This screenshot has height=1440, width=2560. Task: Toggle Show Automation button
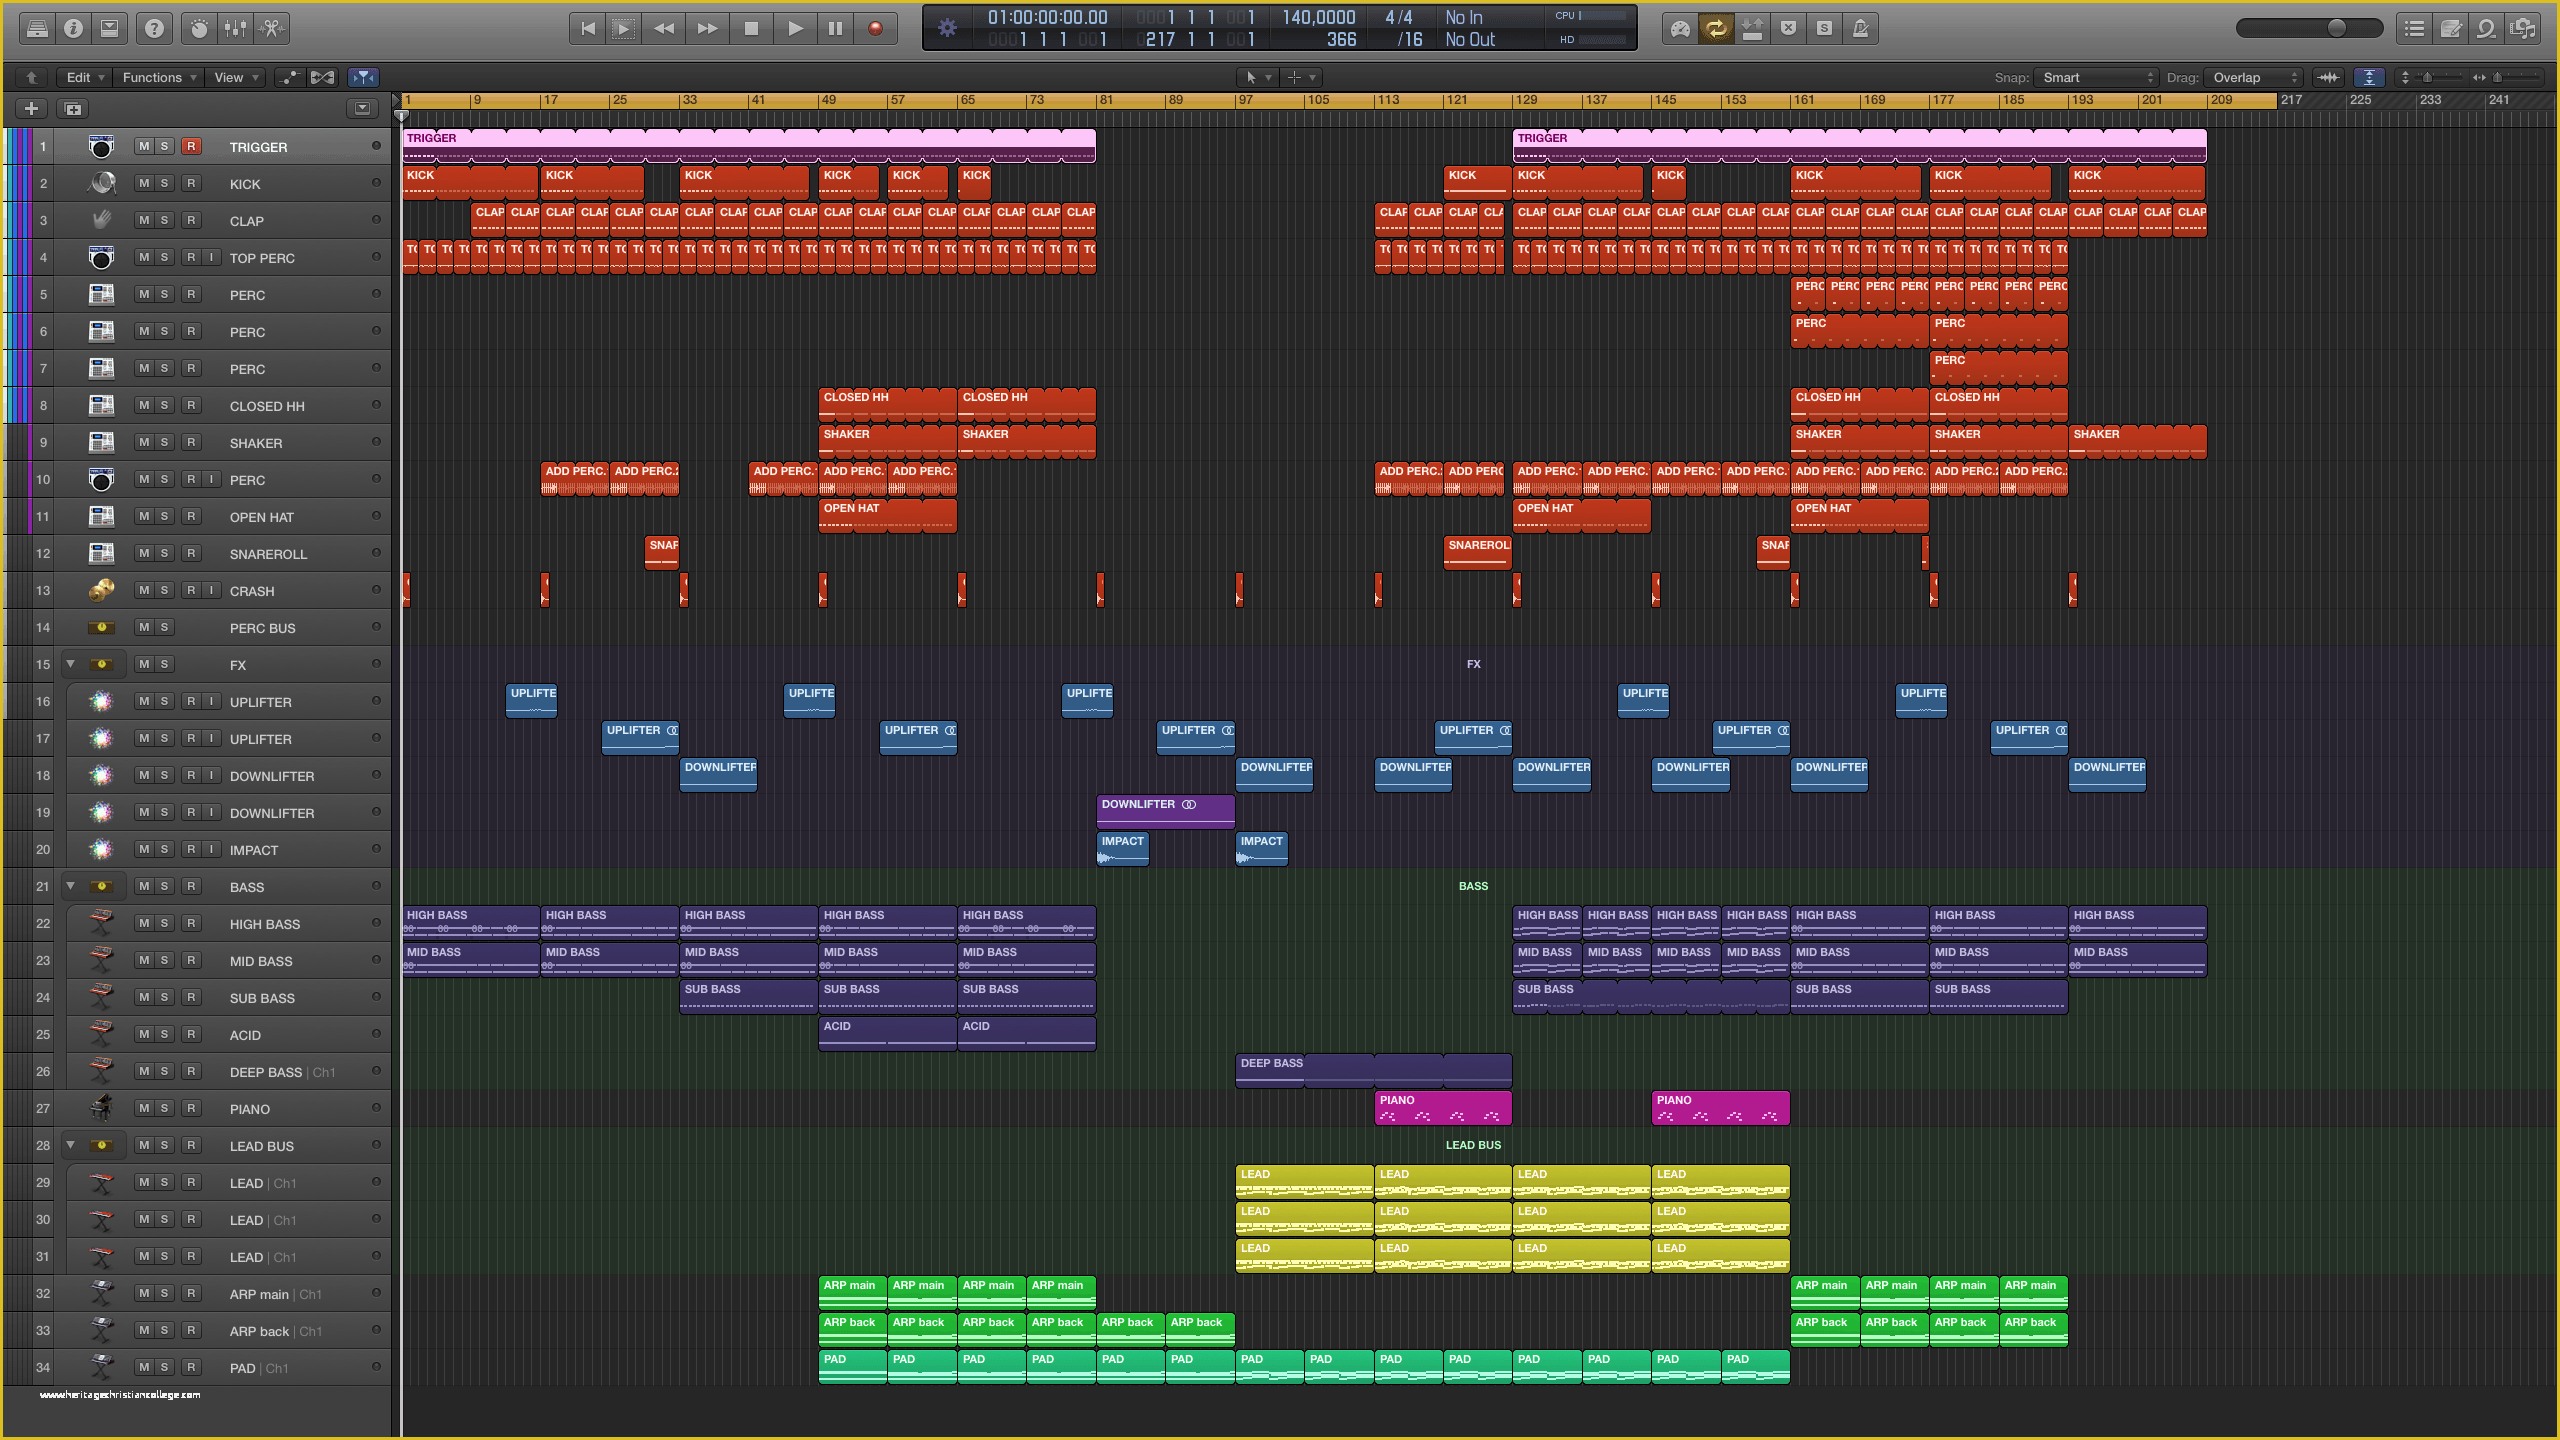[x=288, y=77]
